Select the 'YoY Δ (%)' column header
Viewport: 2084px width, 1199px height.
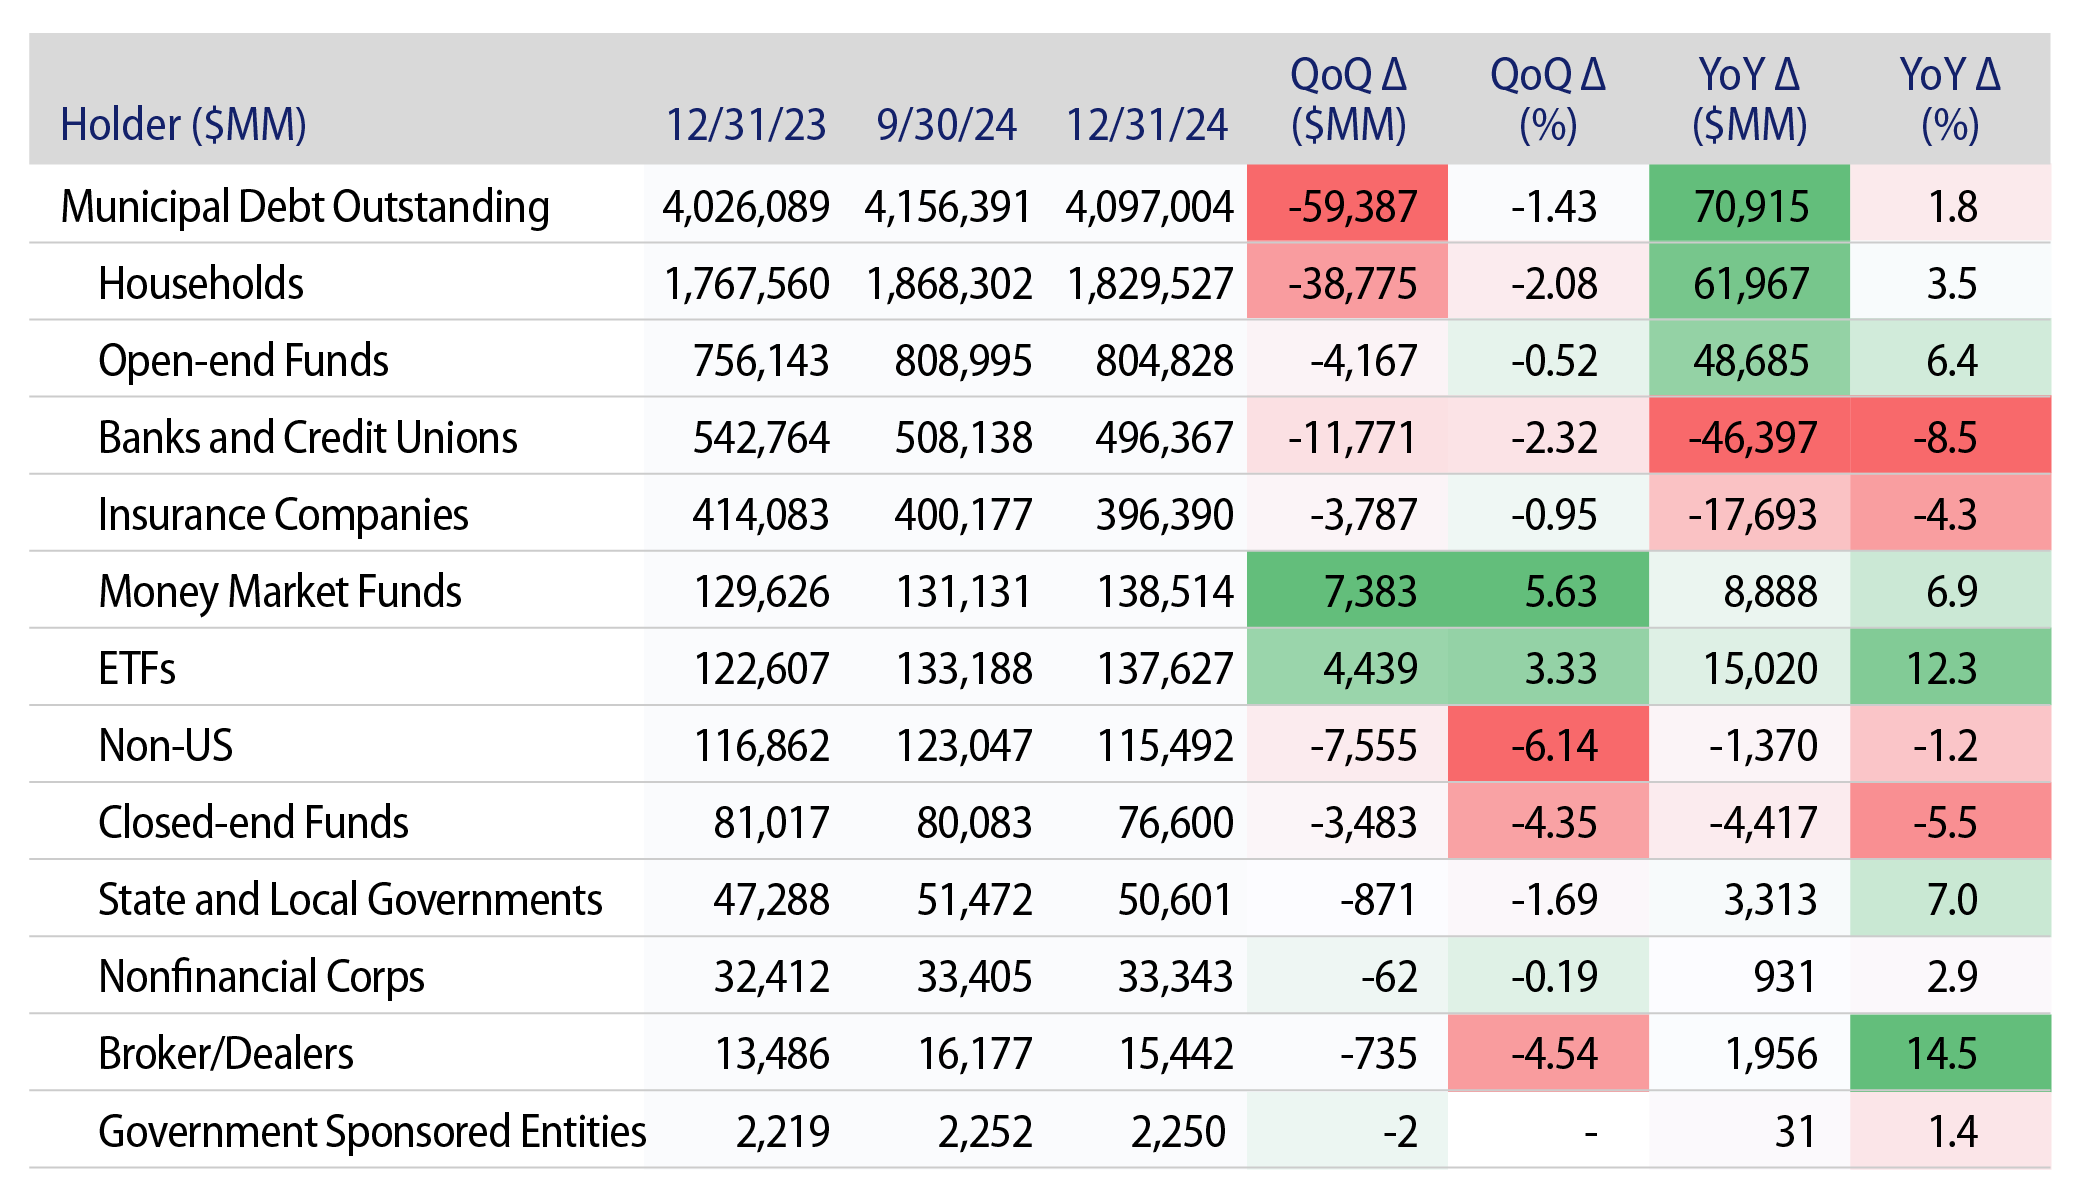pos(1949,100)
